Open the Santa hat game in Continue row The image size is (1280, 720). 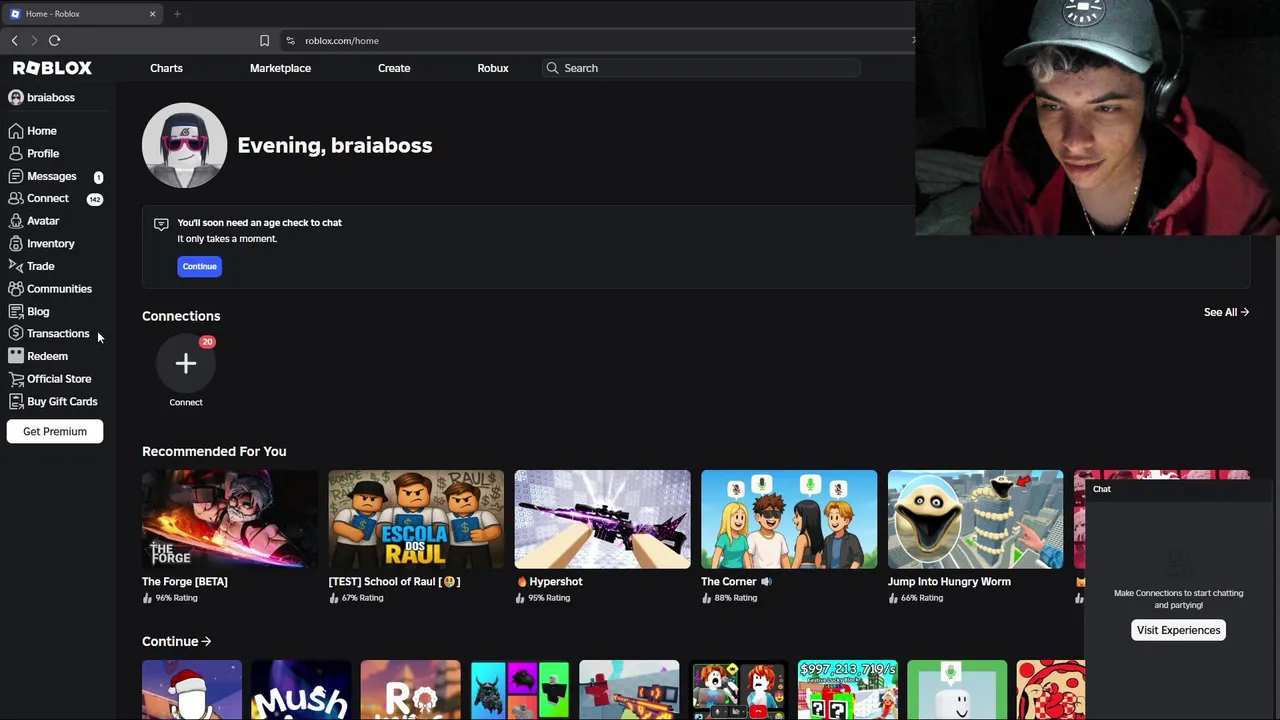tap(192, 690)
